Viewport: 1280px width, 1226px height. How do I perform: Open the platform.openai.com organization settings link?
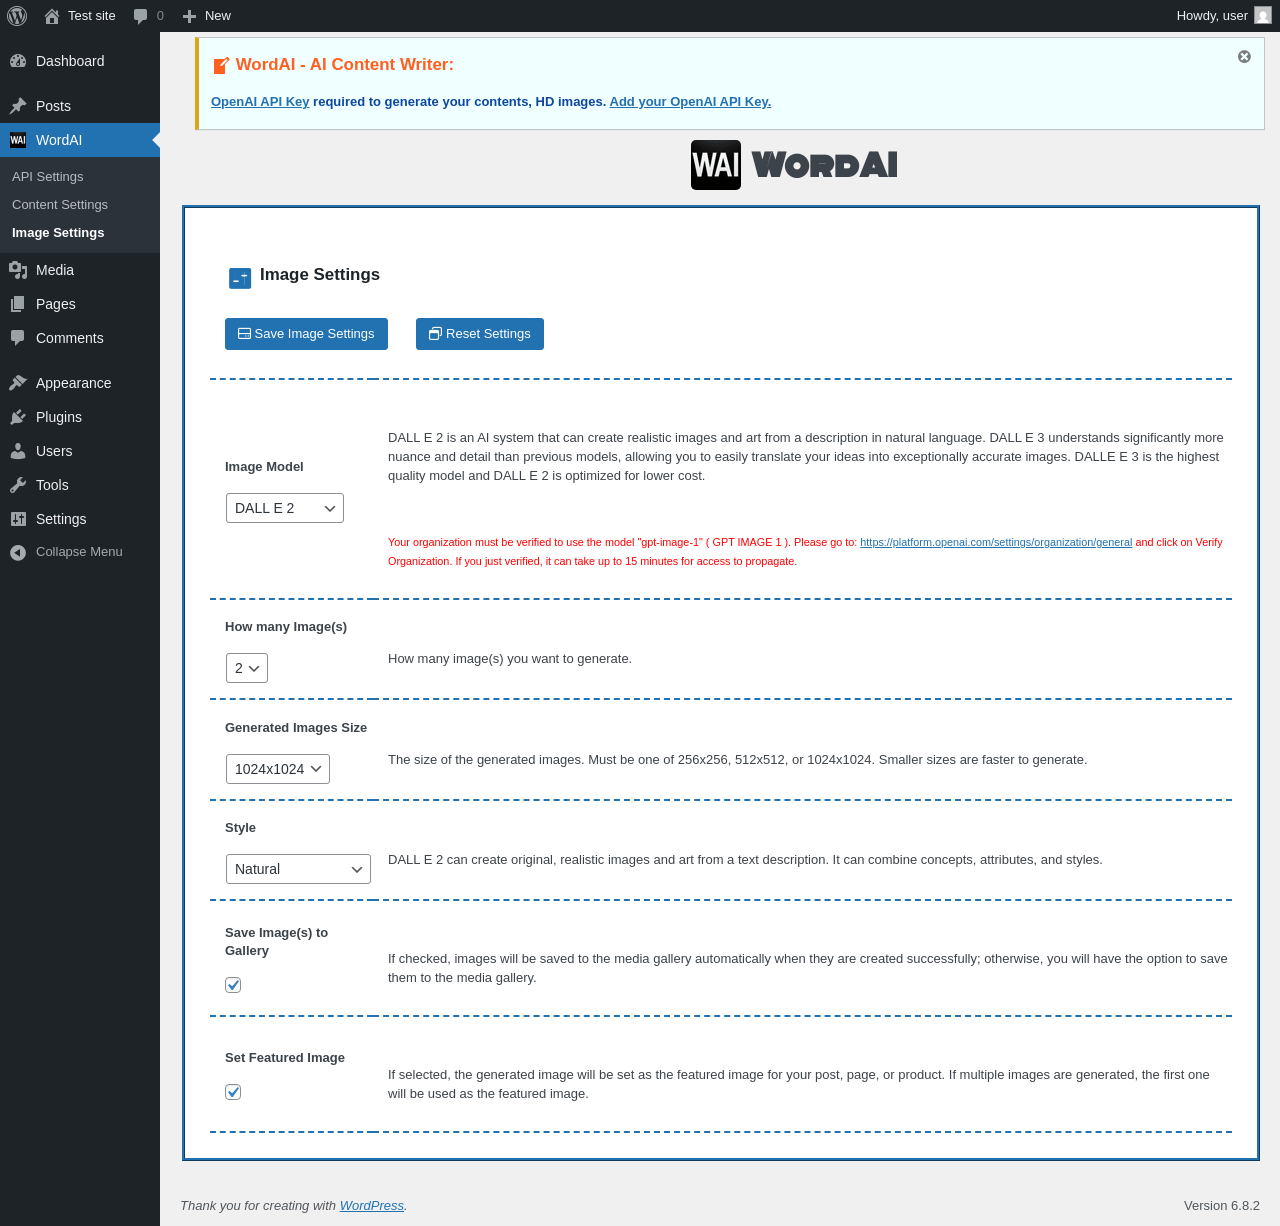tap(996, 542)
